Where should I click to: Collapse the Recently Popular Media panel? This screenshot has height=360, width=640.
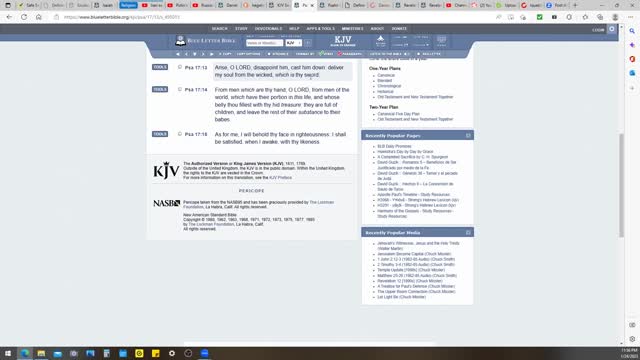point(468,233)
